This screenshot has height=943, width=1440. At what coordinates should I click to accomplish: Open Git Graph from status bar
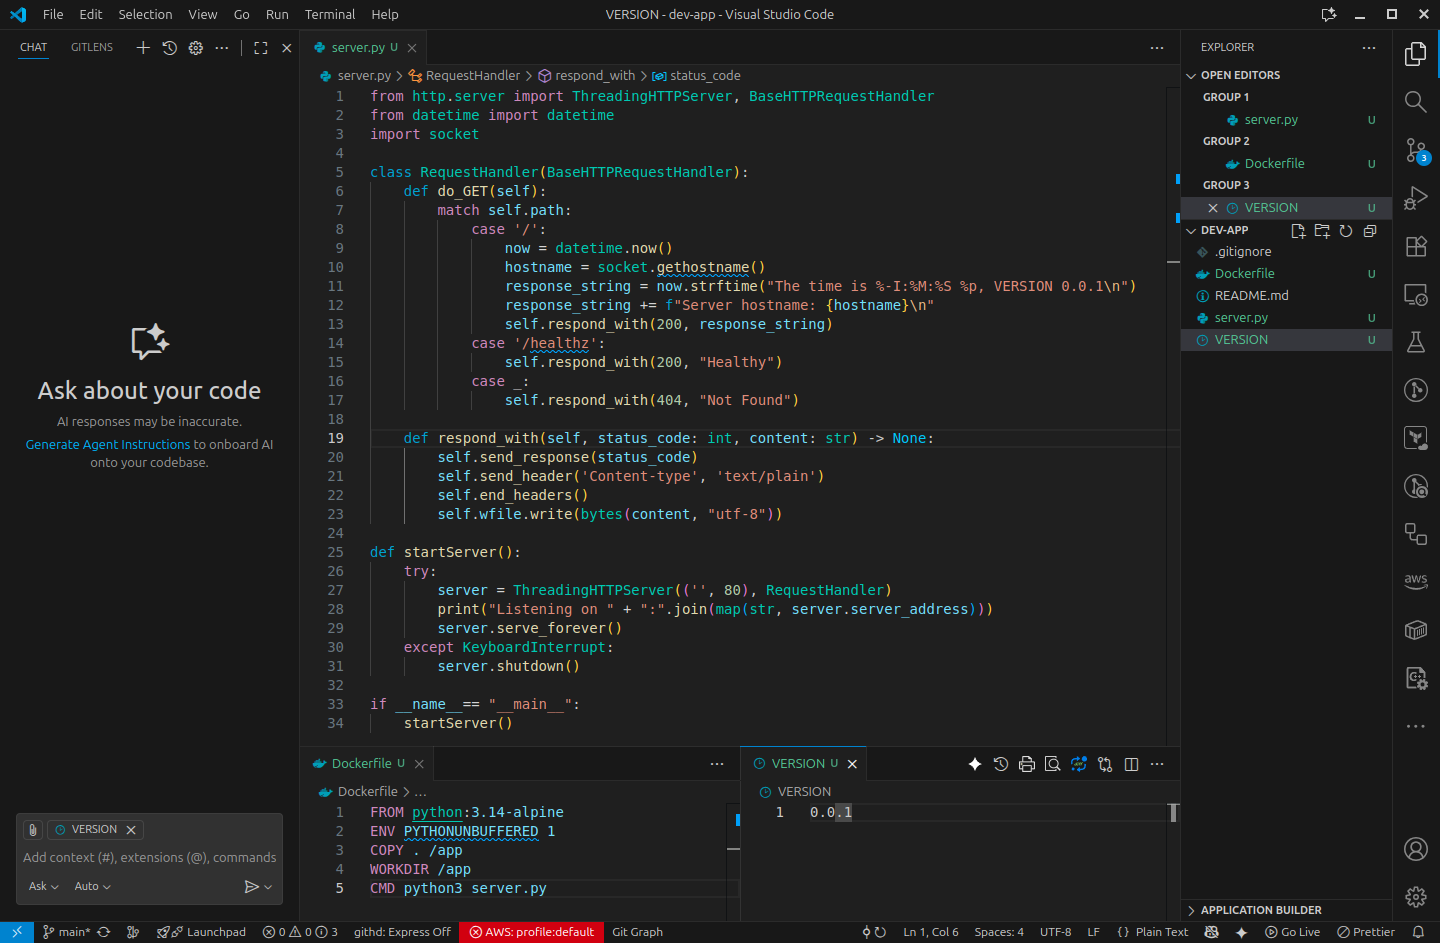pos(637,932)
